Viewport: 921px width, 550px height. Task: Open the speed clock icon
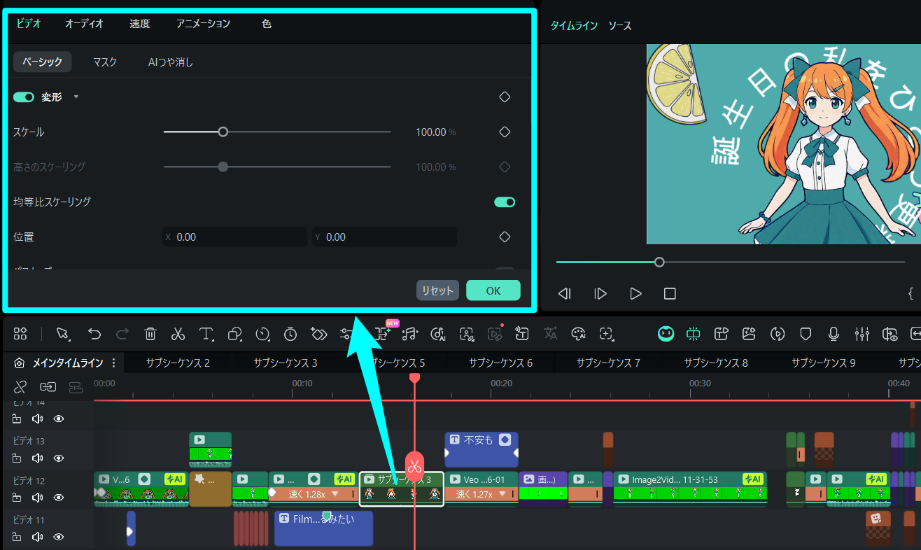(263, 334)
